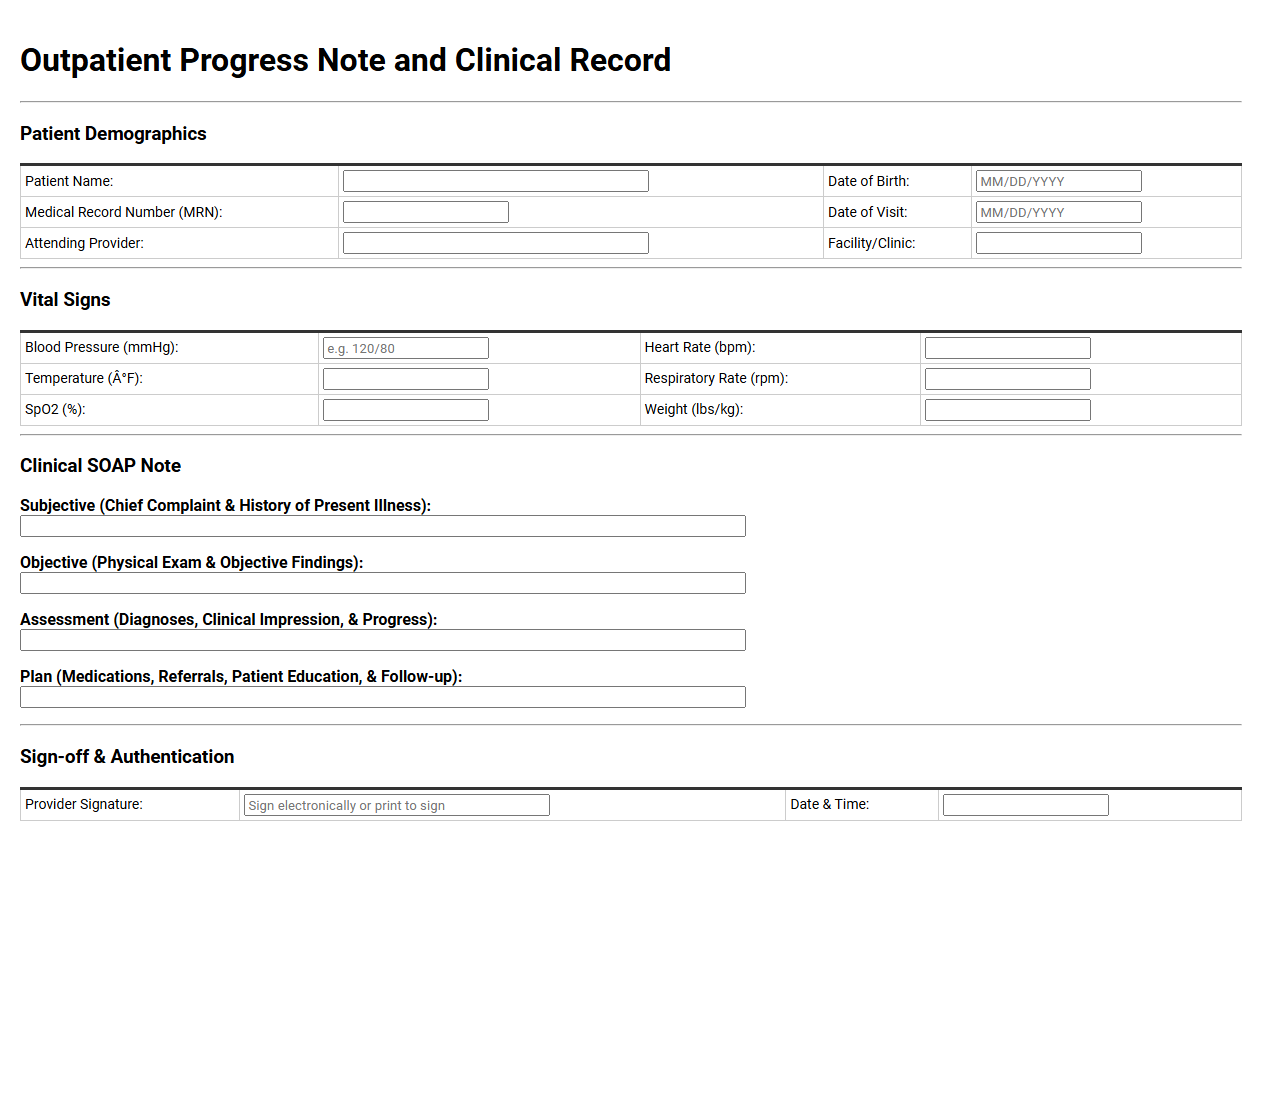1262x1120 pixels.
Task: Focus the Heart Rate input field
Action: (x=1007, y=348)
